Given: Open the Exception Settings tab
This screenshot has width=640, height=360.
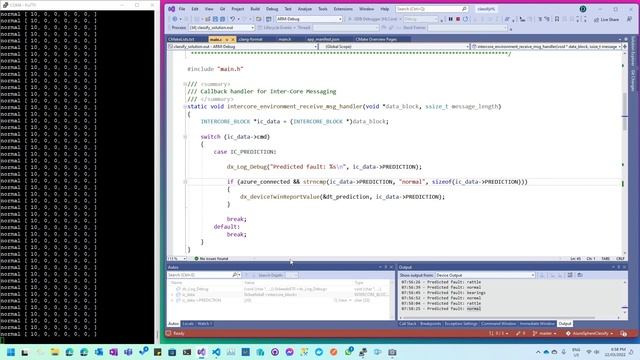Looking at the screenshot, I should pos(461,324).
